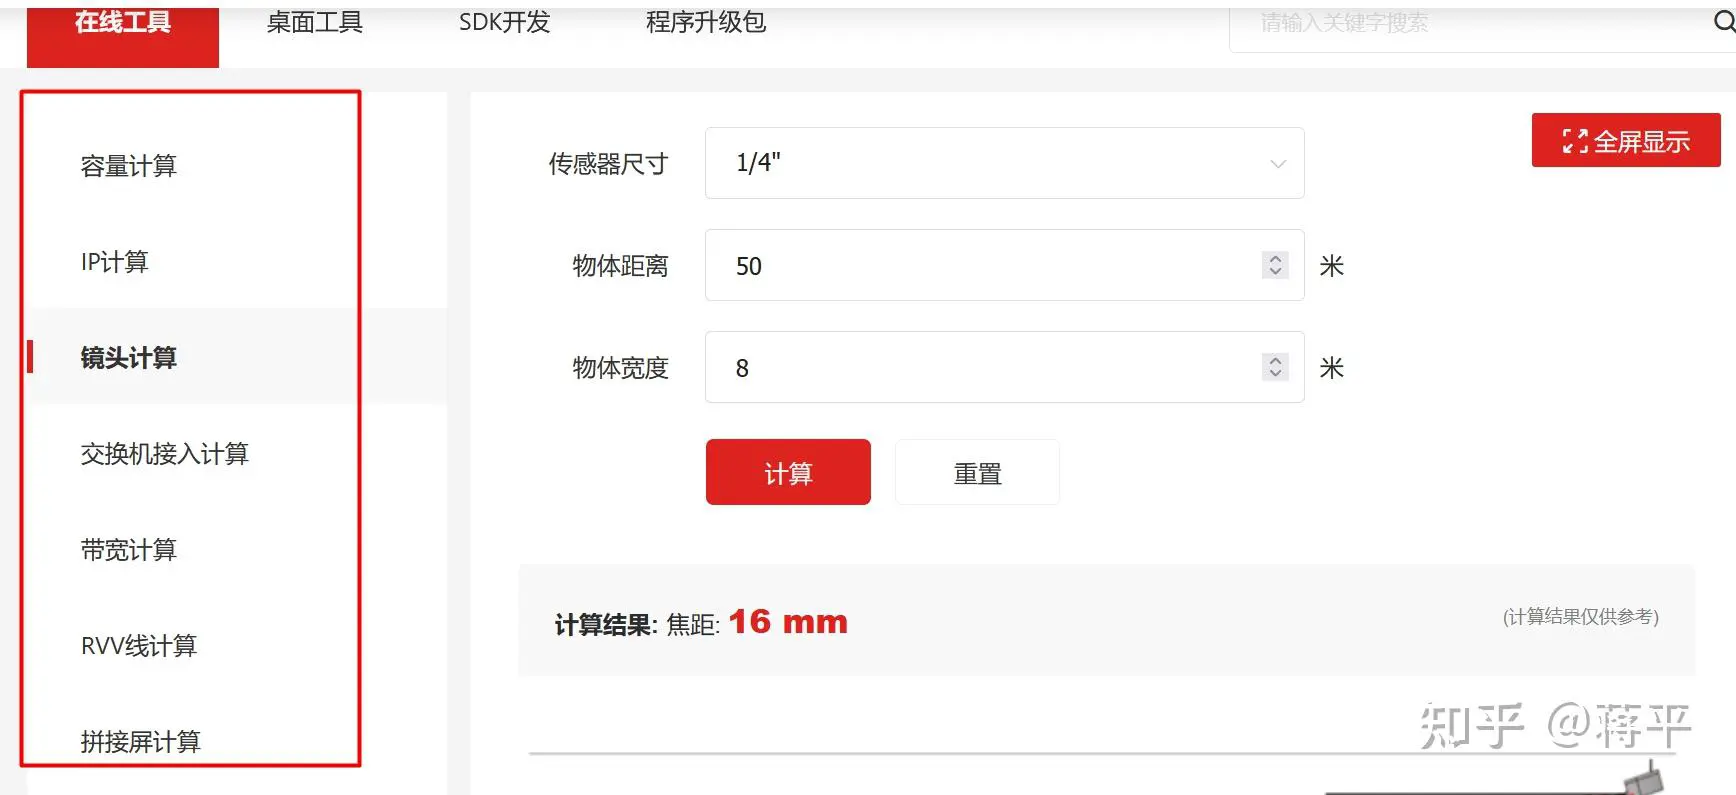Switch to the 桌面工具 tab

coord(314,23)
